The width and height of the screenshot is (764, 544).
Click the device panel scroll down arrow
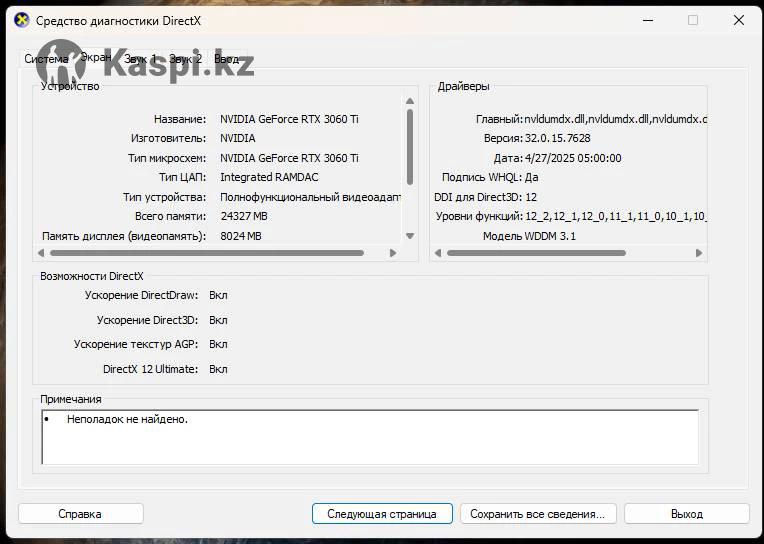(410, 236)
